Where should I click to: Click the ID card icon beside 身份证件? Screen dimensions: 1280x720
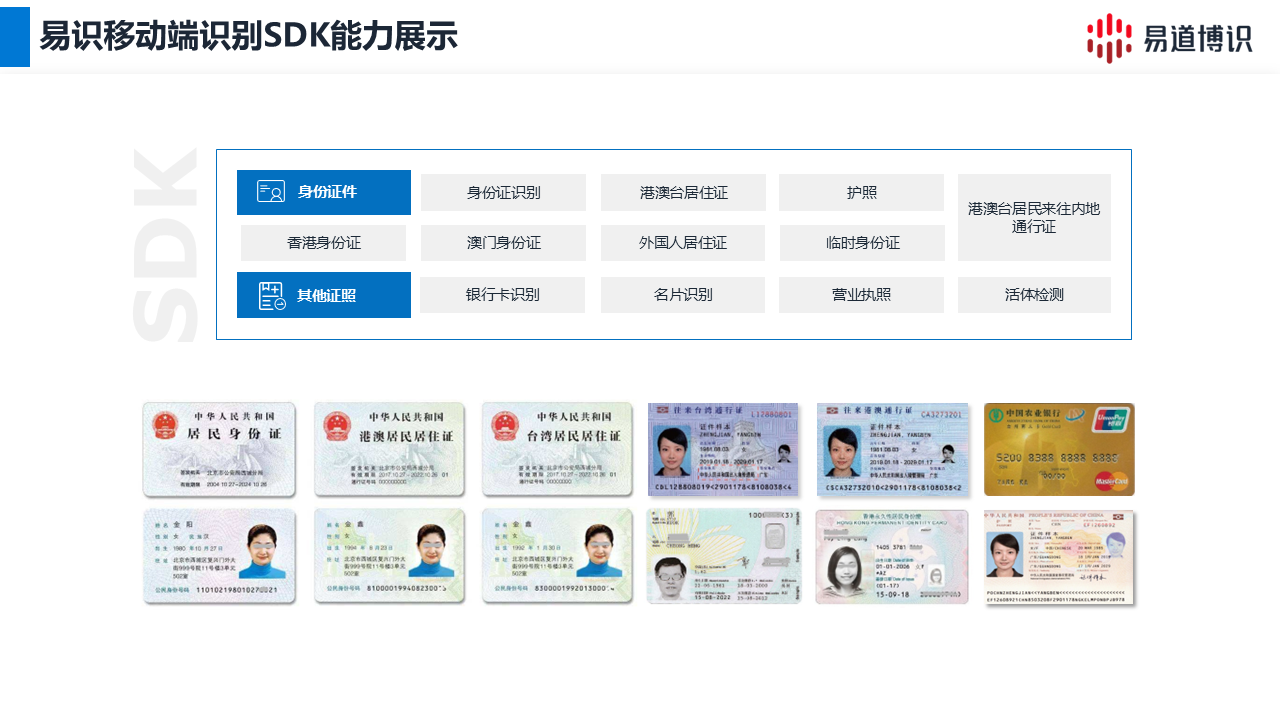271,192
